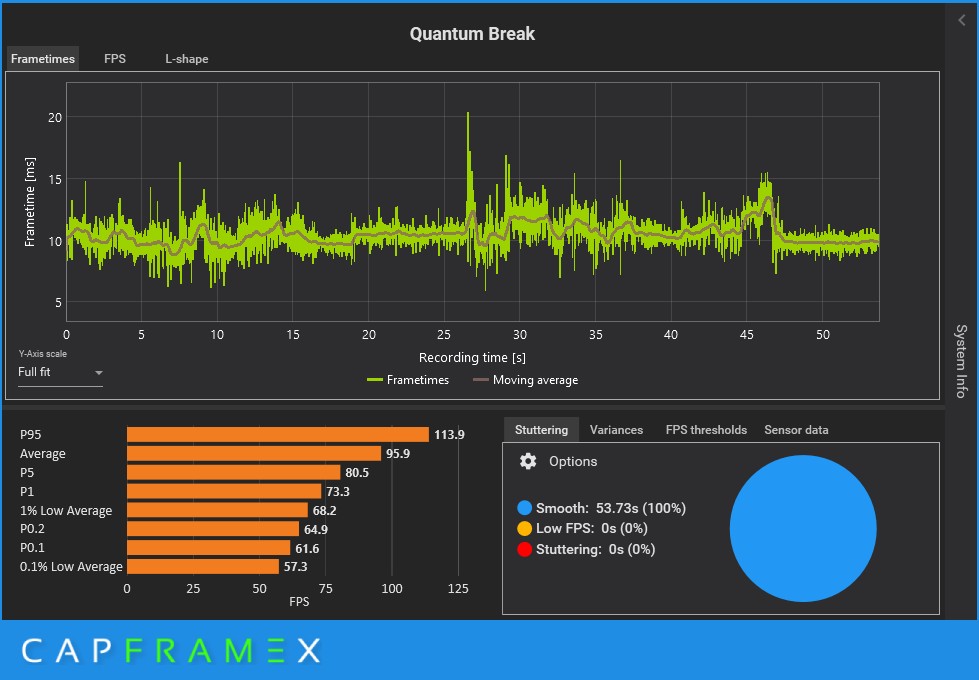Switch to the Frametimes tab
Screen dimensions: 979x680
coord(43,59)
